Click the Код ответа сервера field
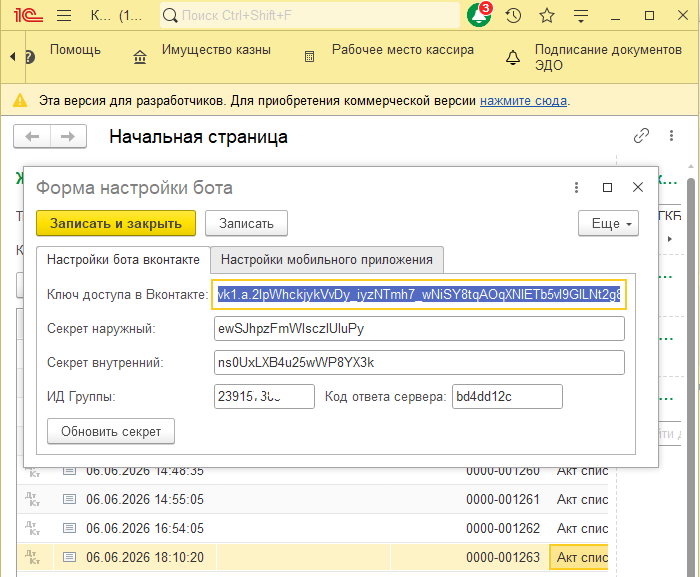 [x=507, y=397]
